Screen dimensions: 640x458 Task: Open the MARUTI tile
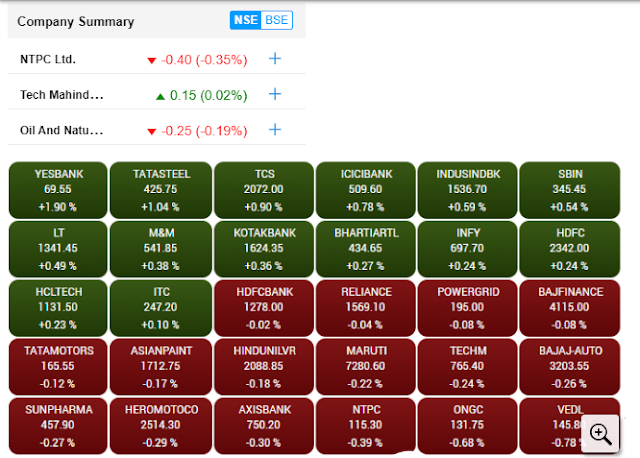[366, 367]
